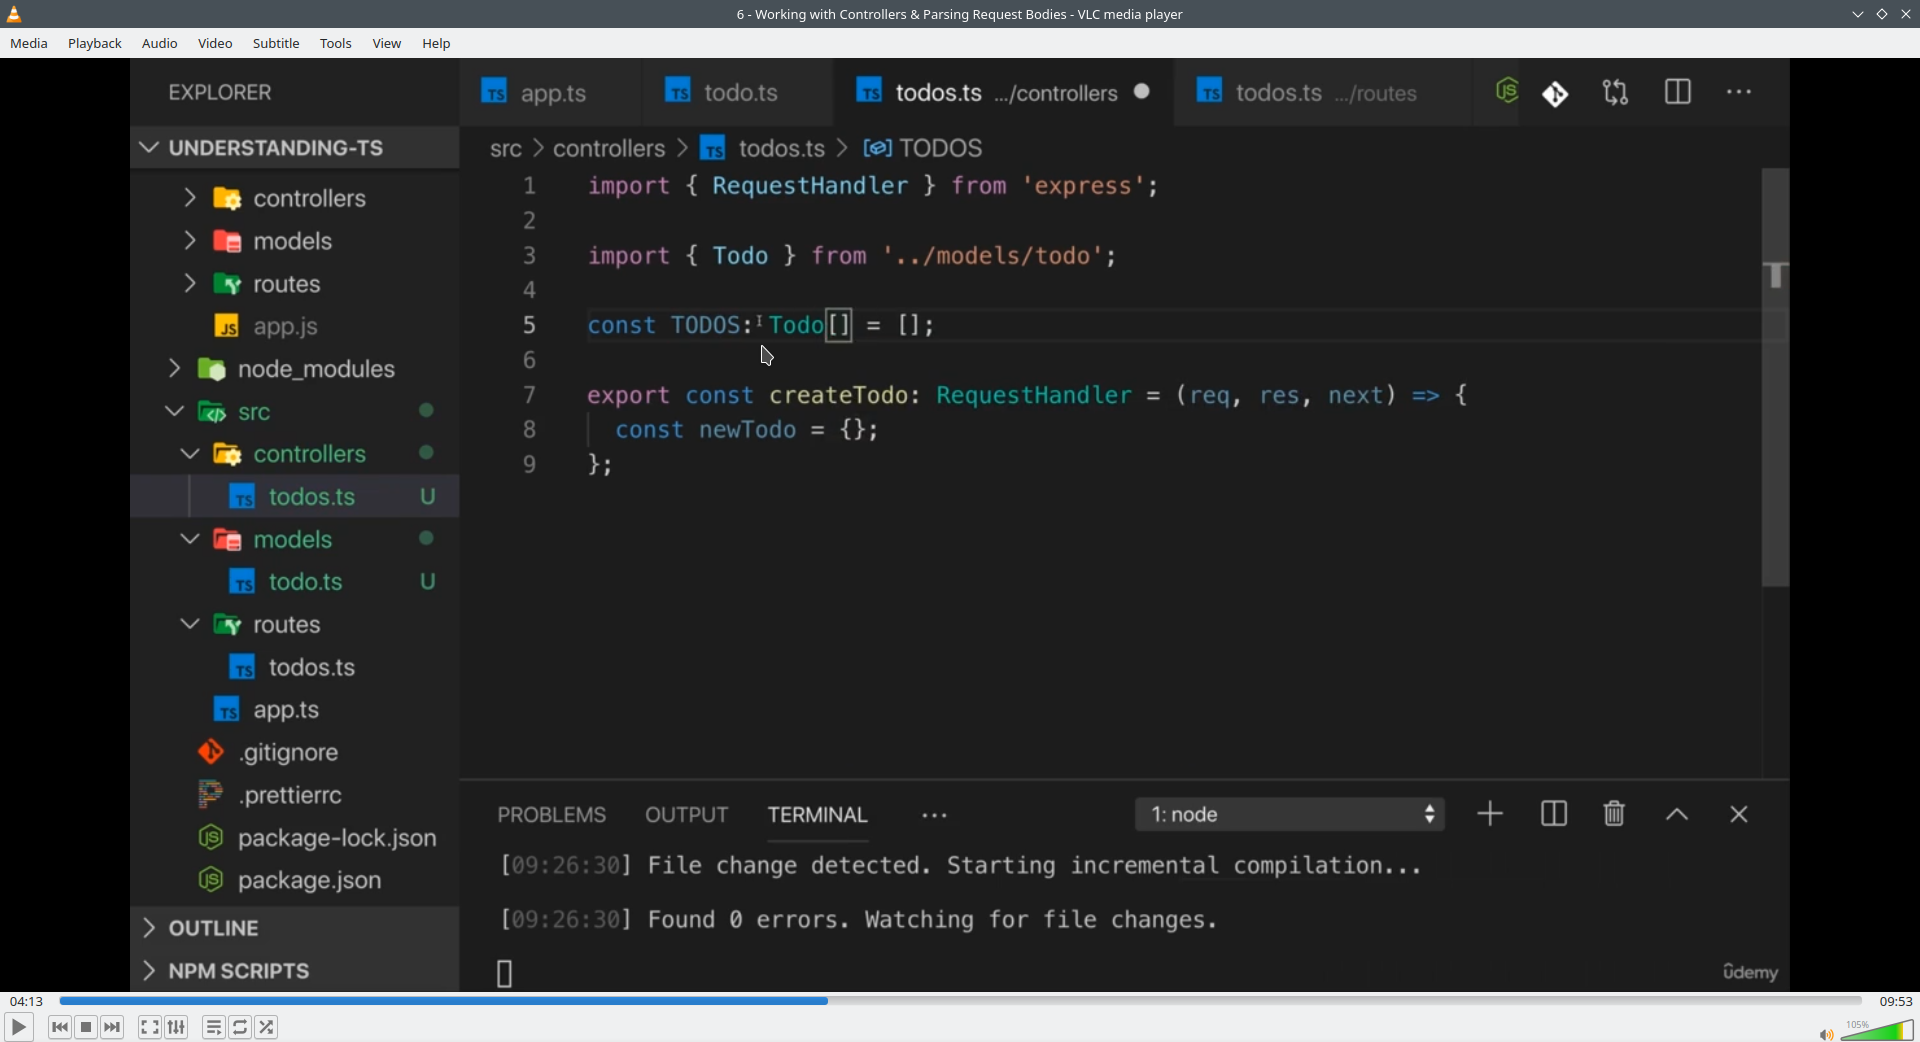This screenshot has height=1042, width=1920.
Task: Collapse the UNDERSTANDING-TS section
Action: point(148,147)
